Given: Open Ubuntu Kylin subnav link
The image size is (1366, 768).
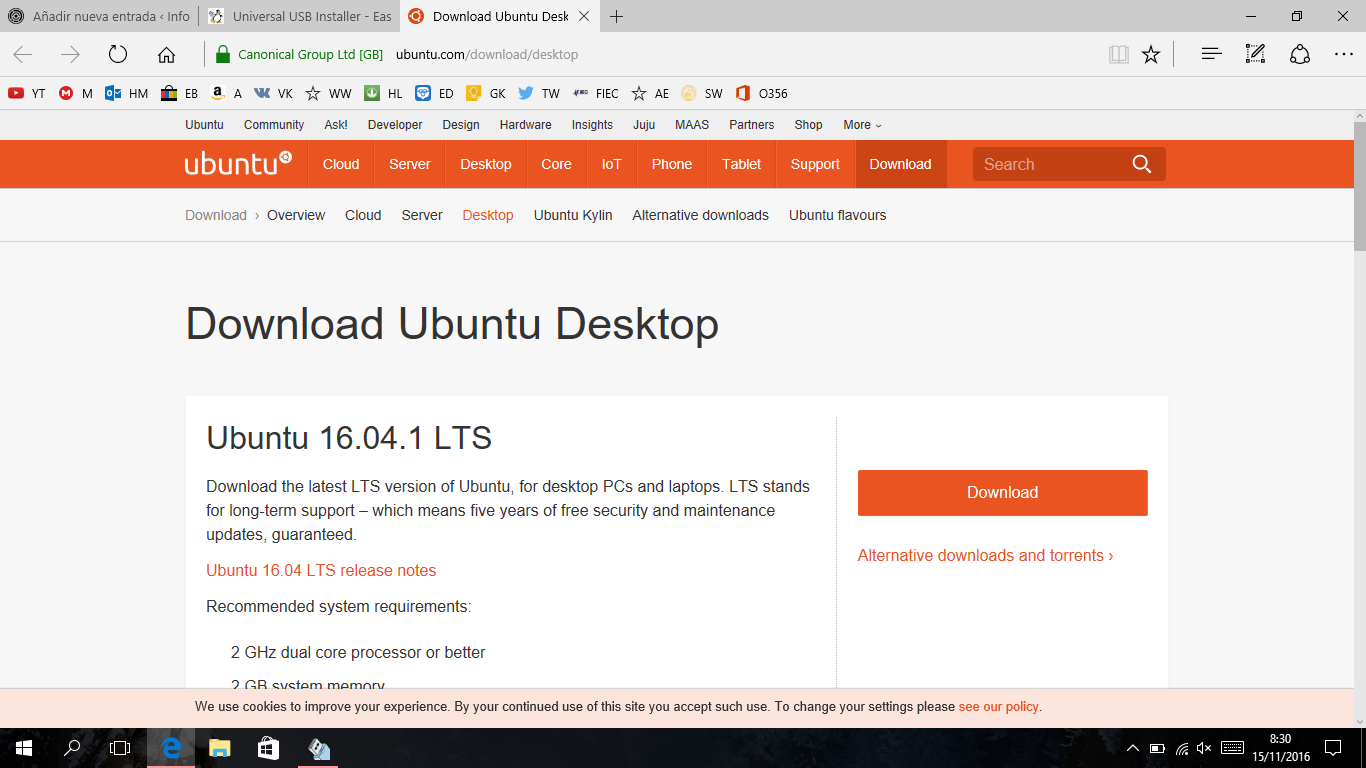Looking at the screenshot, I should pos(573,215).
